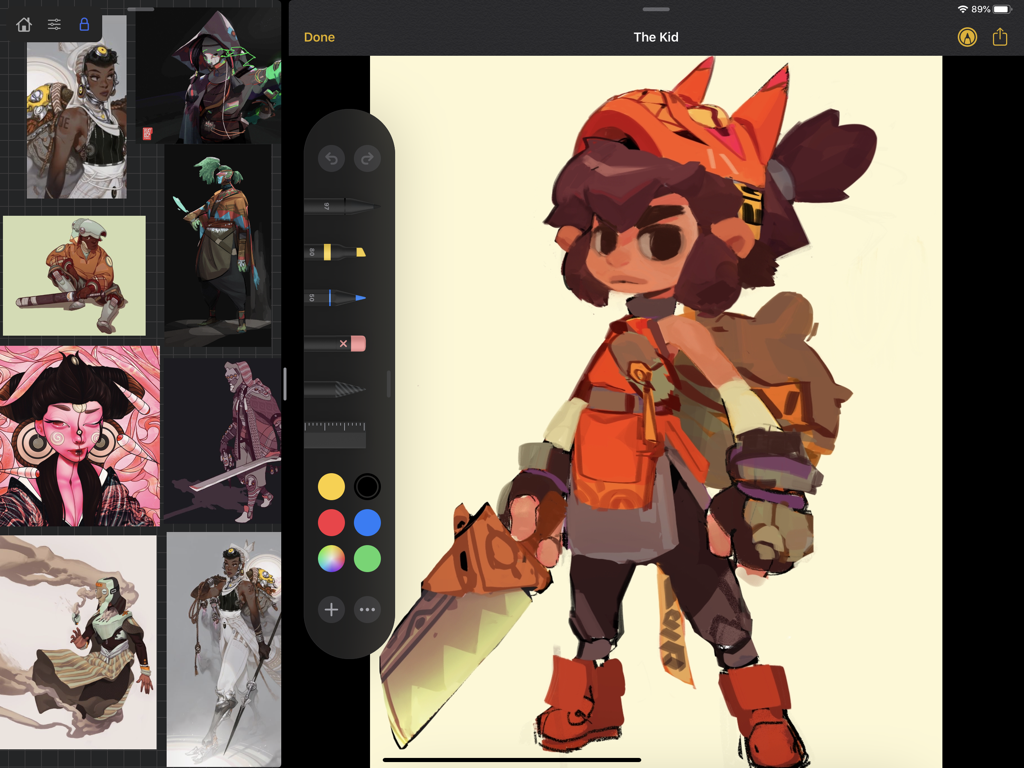Tap The Kid title in the top bar
The height and width of the screenshot is (768, 1024).
[x=655, y=36]
